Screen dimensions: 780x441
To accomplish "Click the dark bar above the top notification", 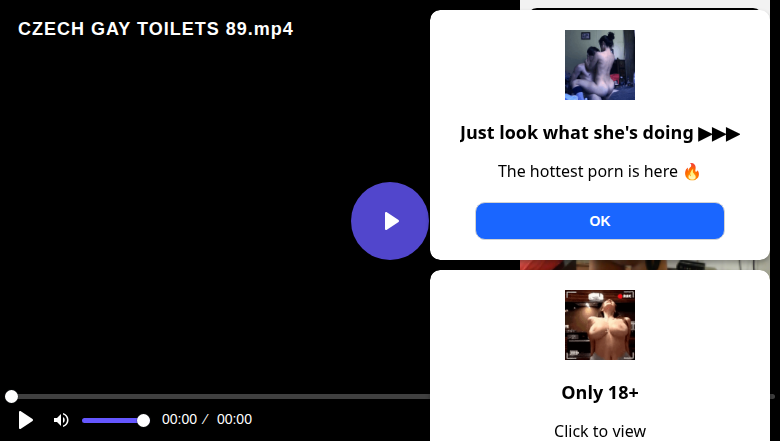I will [x=645, y=8].
